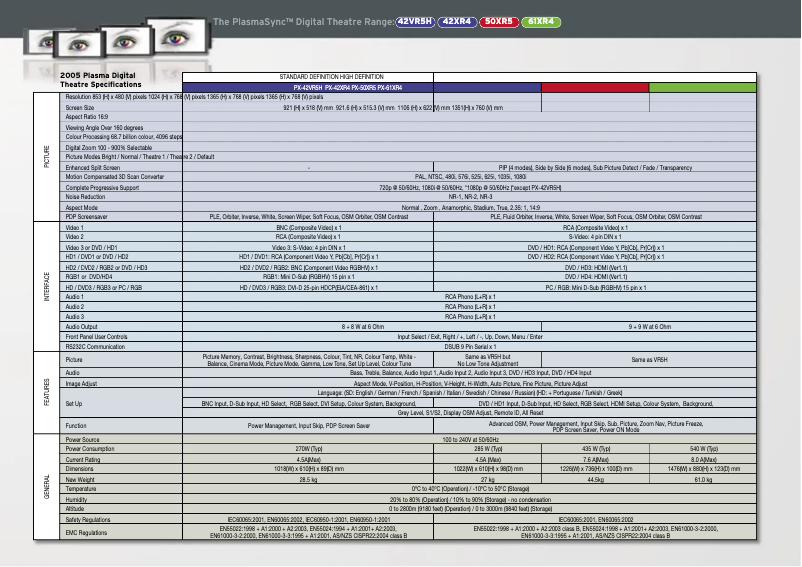Click '8 + 8 W at 6 Ohm' cell
This screenshot has width=802, height=567.
click(362, 327)
